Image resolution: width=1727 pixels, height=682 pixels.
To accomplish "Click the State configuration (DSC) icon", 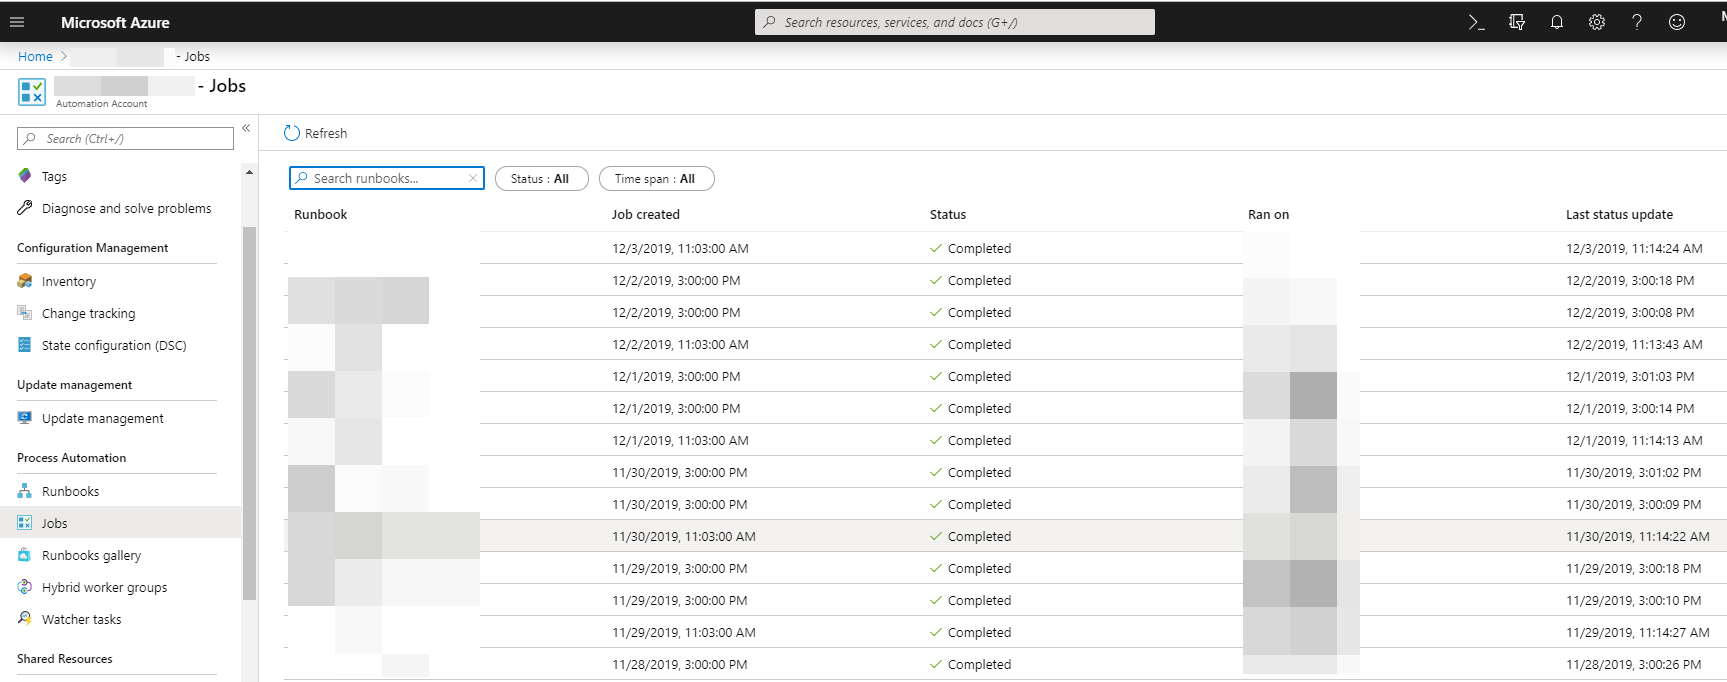I will point(25,345).
